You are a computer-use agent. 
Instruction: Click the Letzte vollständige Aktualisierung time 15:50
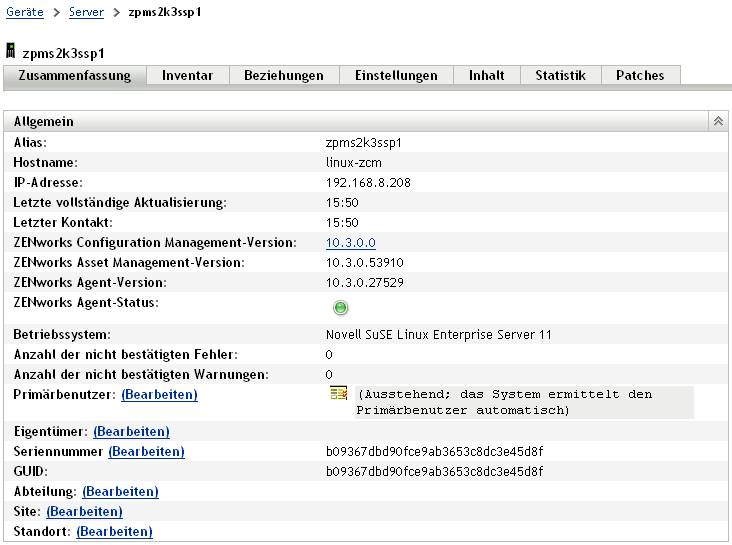[x=342, y=203]
